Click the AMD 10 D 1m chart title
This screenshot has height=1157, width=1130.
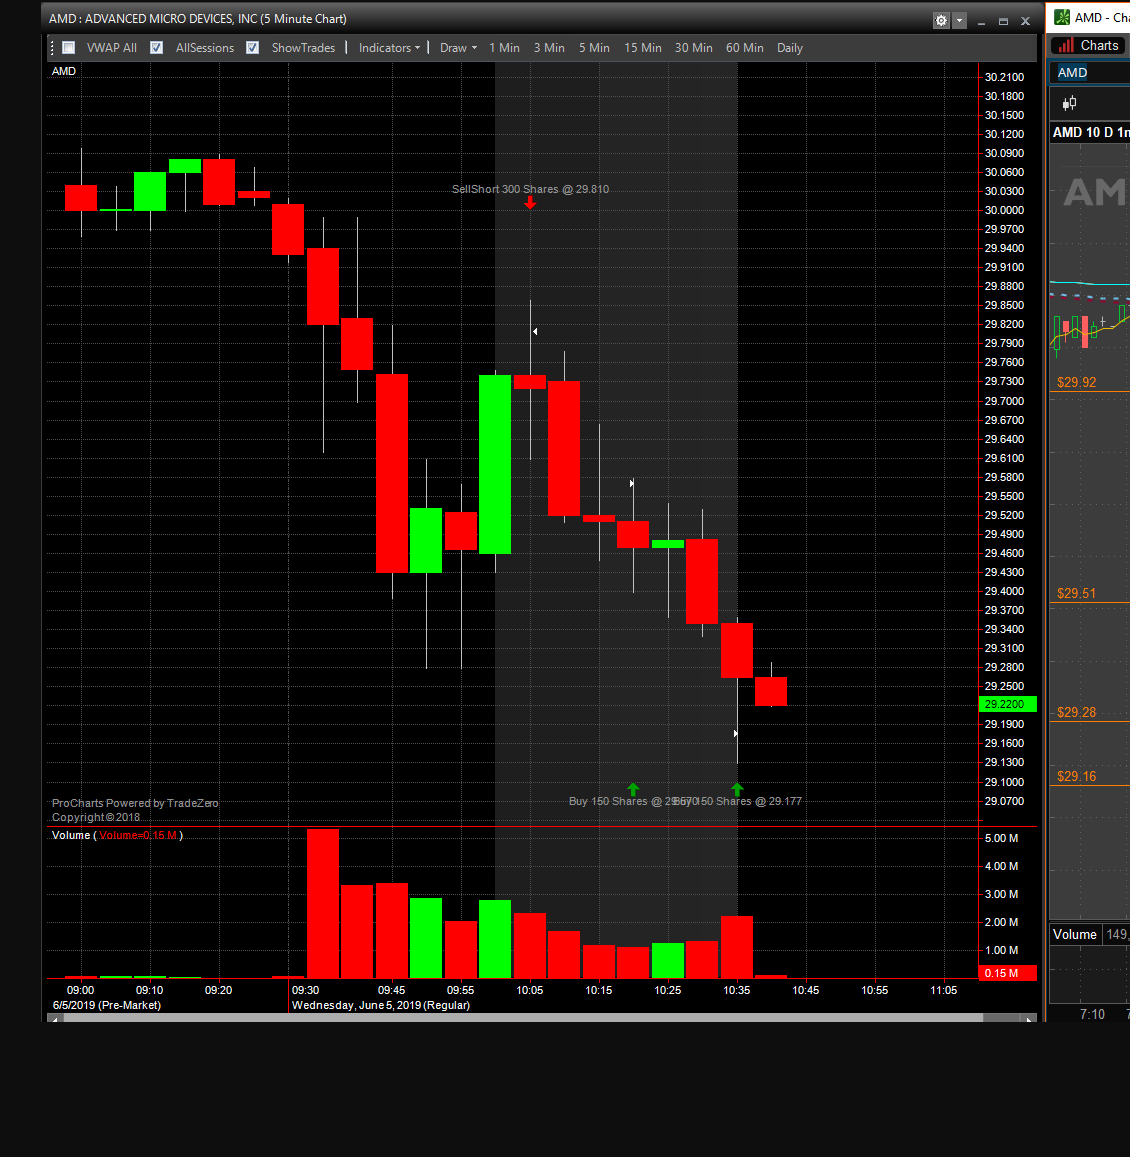pos(1091,132)
